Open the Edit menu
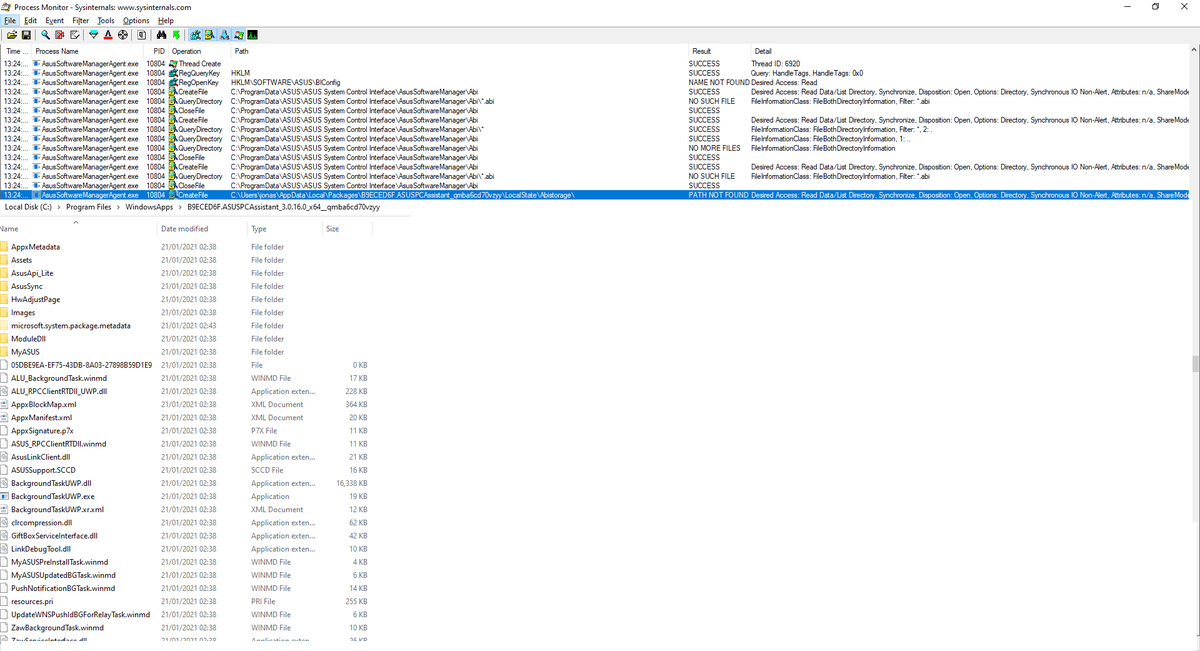 pos(31,20)
